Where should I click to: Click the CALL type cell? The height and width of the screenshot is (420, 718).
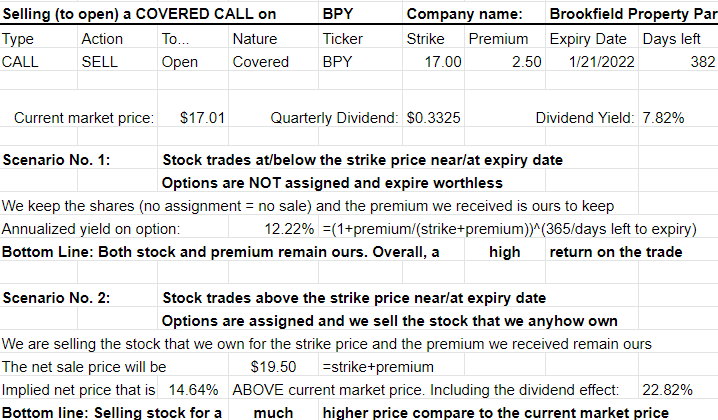tap(39, 61)
